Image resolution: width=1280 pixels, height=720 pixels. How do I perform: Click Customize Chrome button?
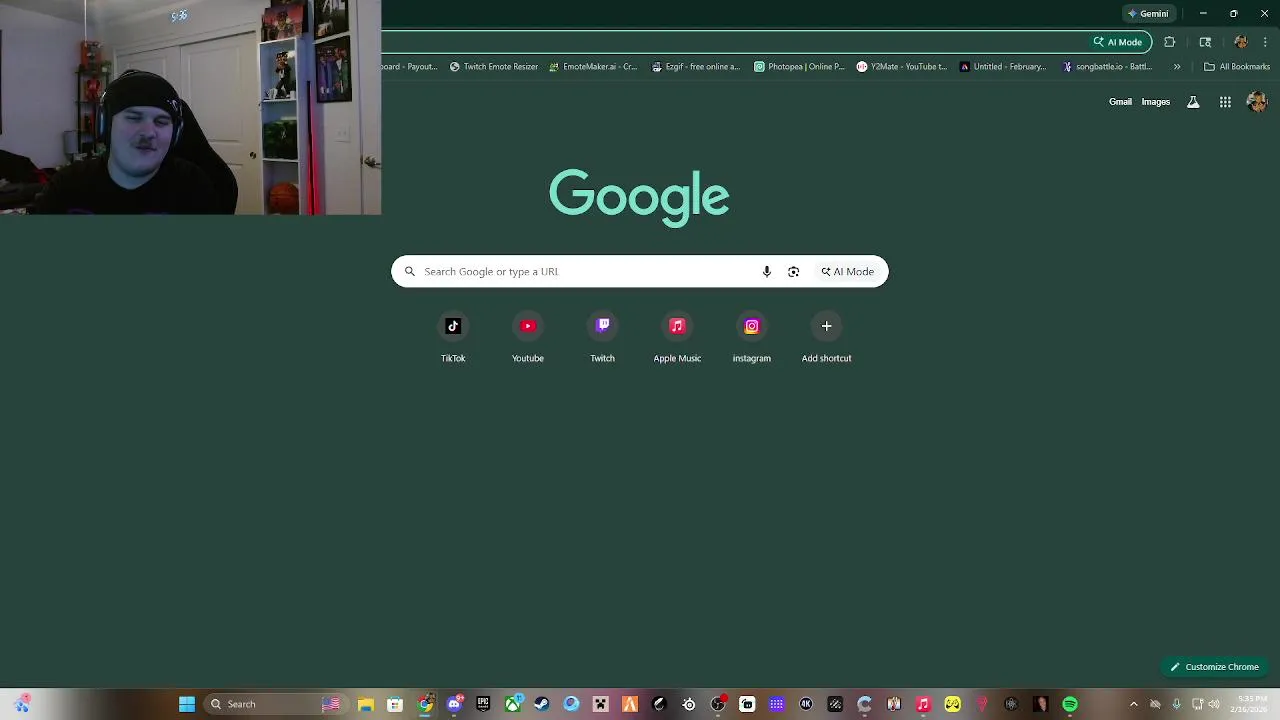[1214, 667]
